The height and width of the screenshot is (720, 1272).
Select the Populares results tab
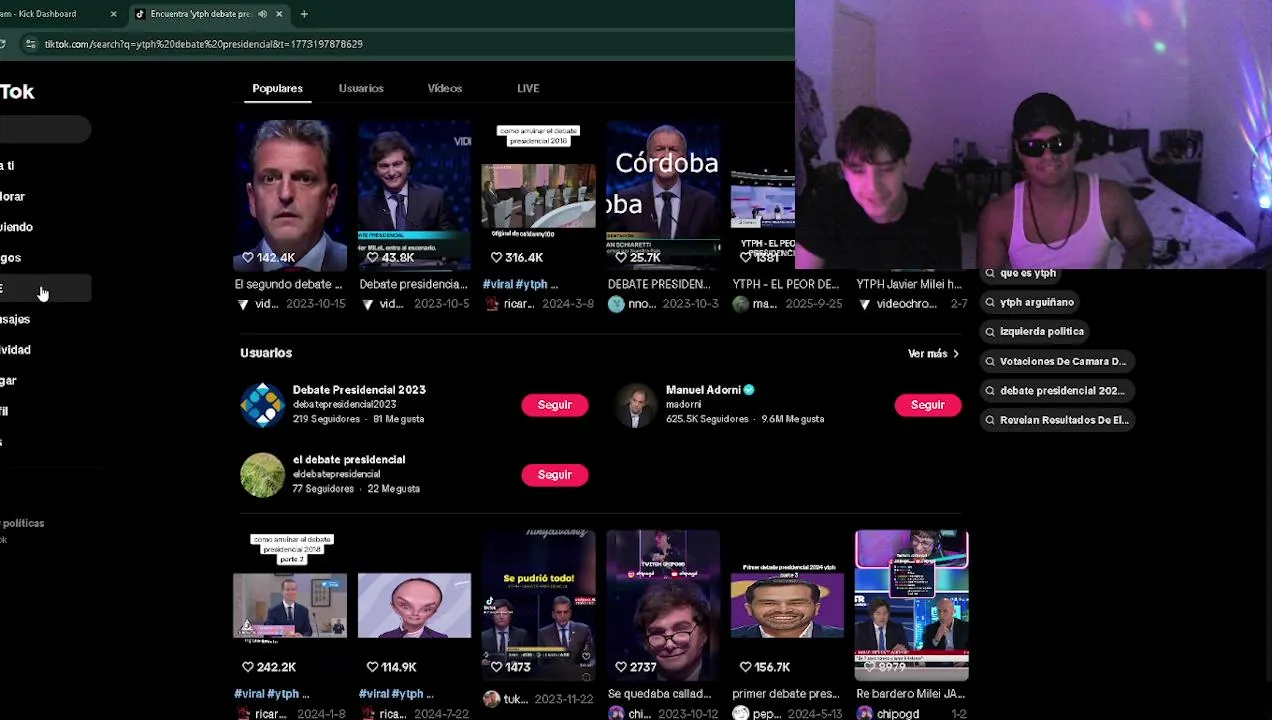click(x=277, y=89)
